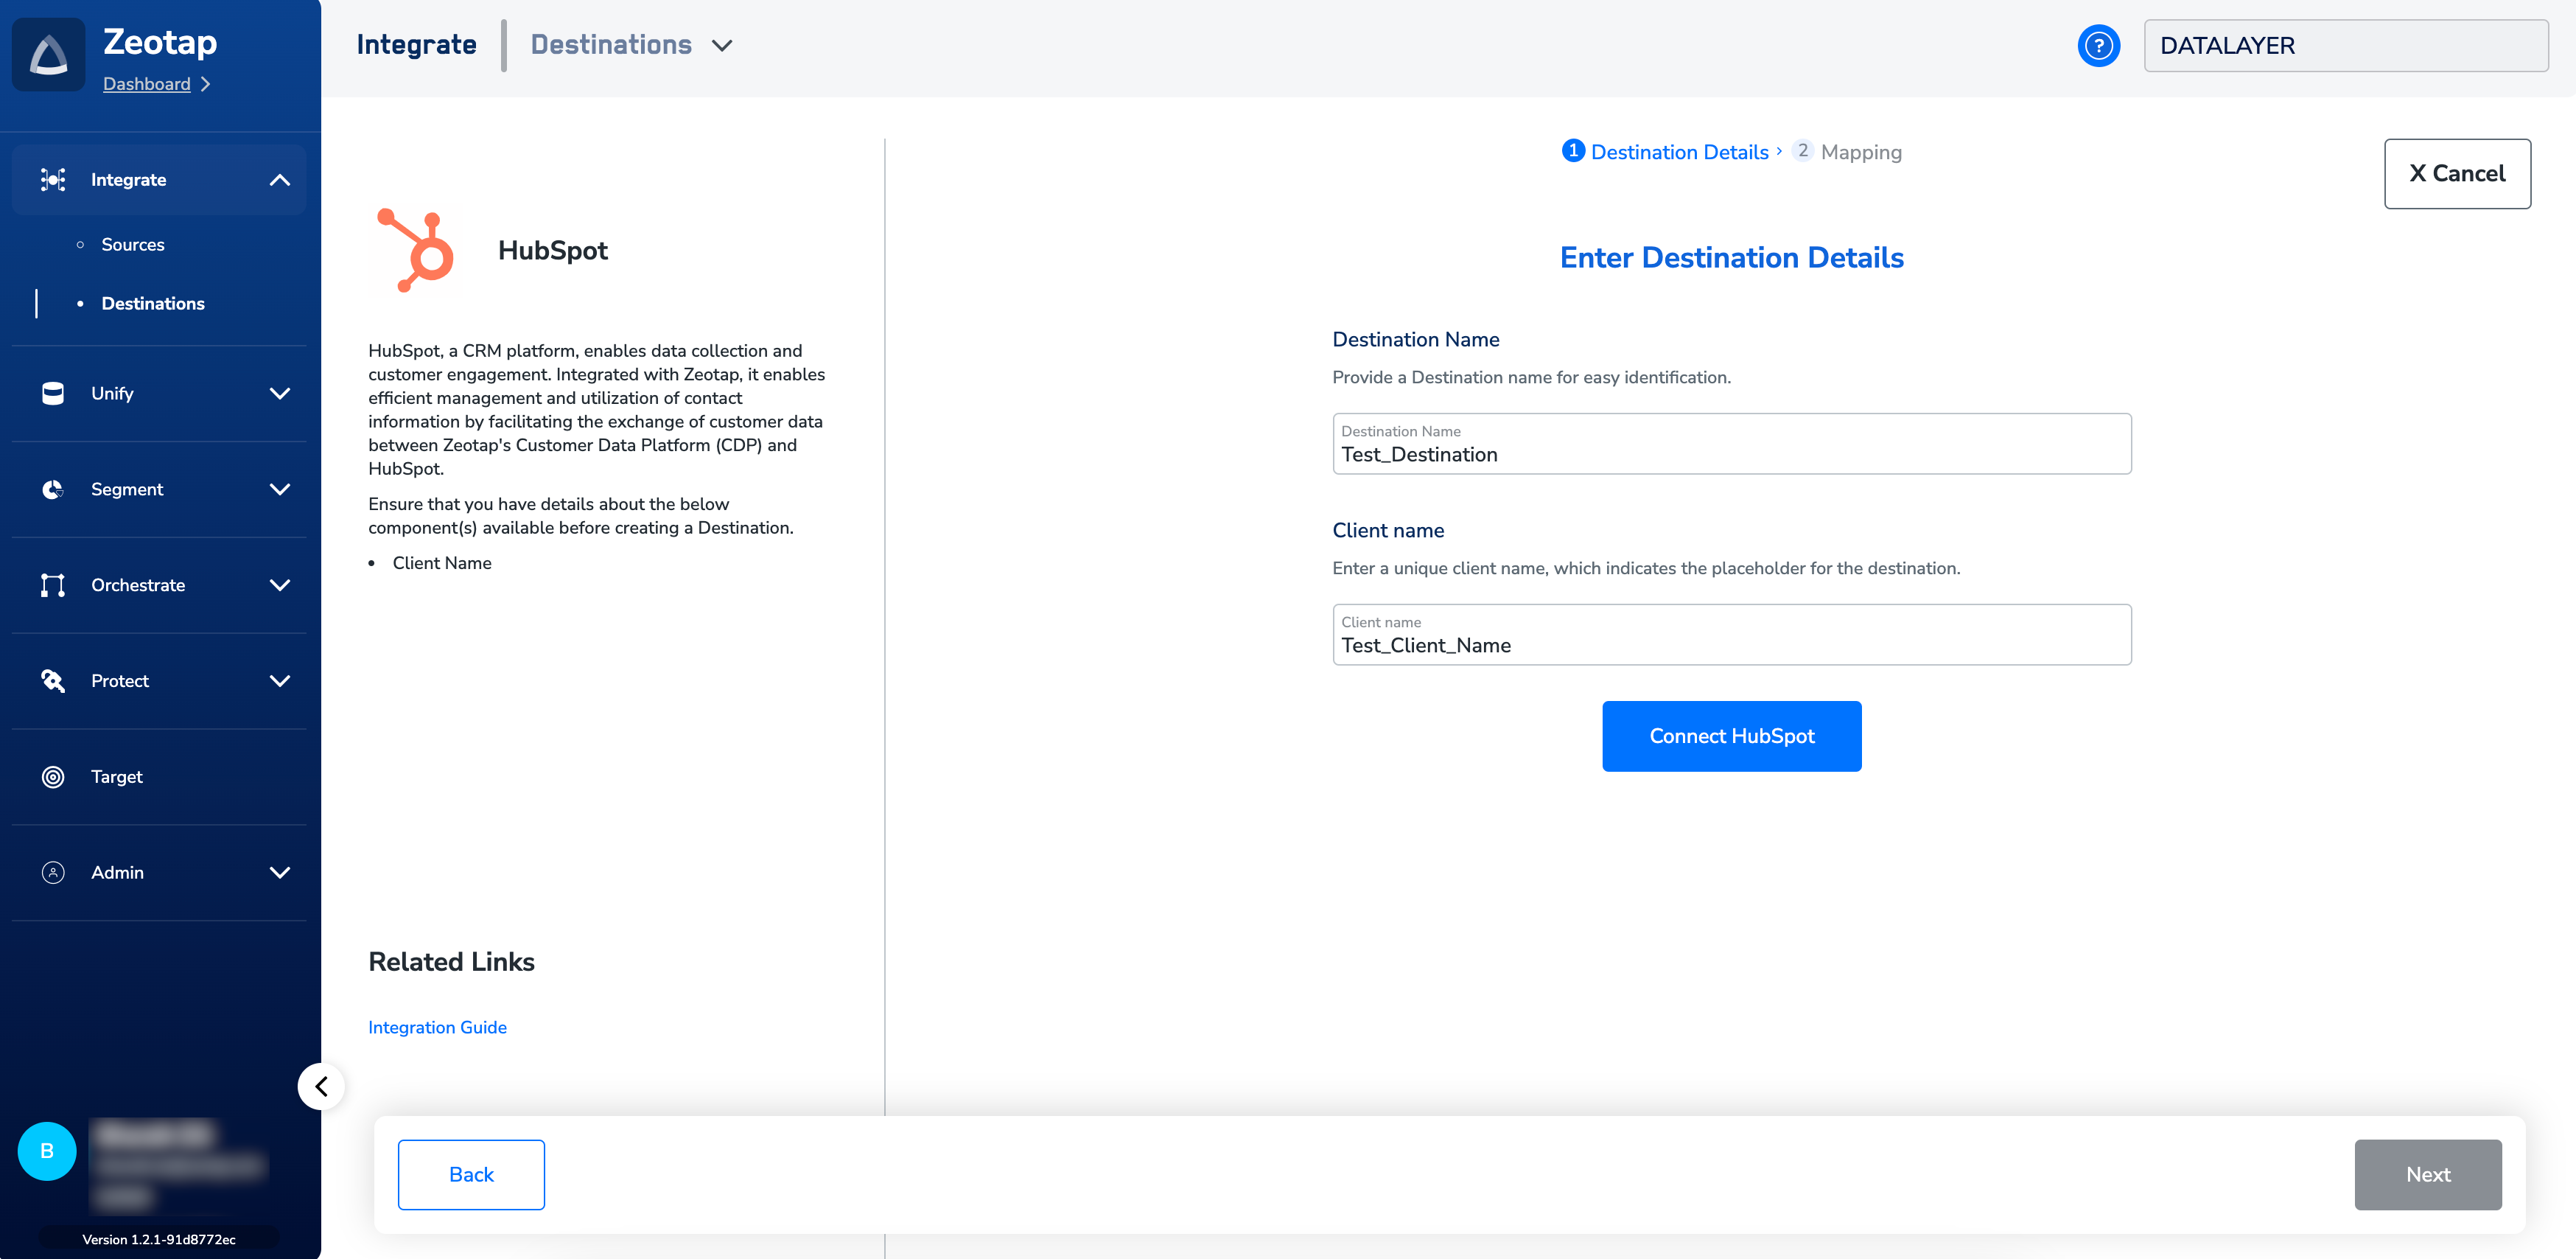Open the Integration Guide link
The height and width of the screenshot is (1259, 2576).
pos(437,1027)
